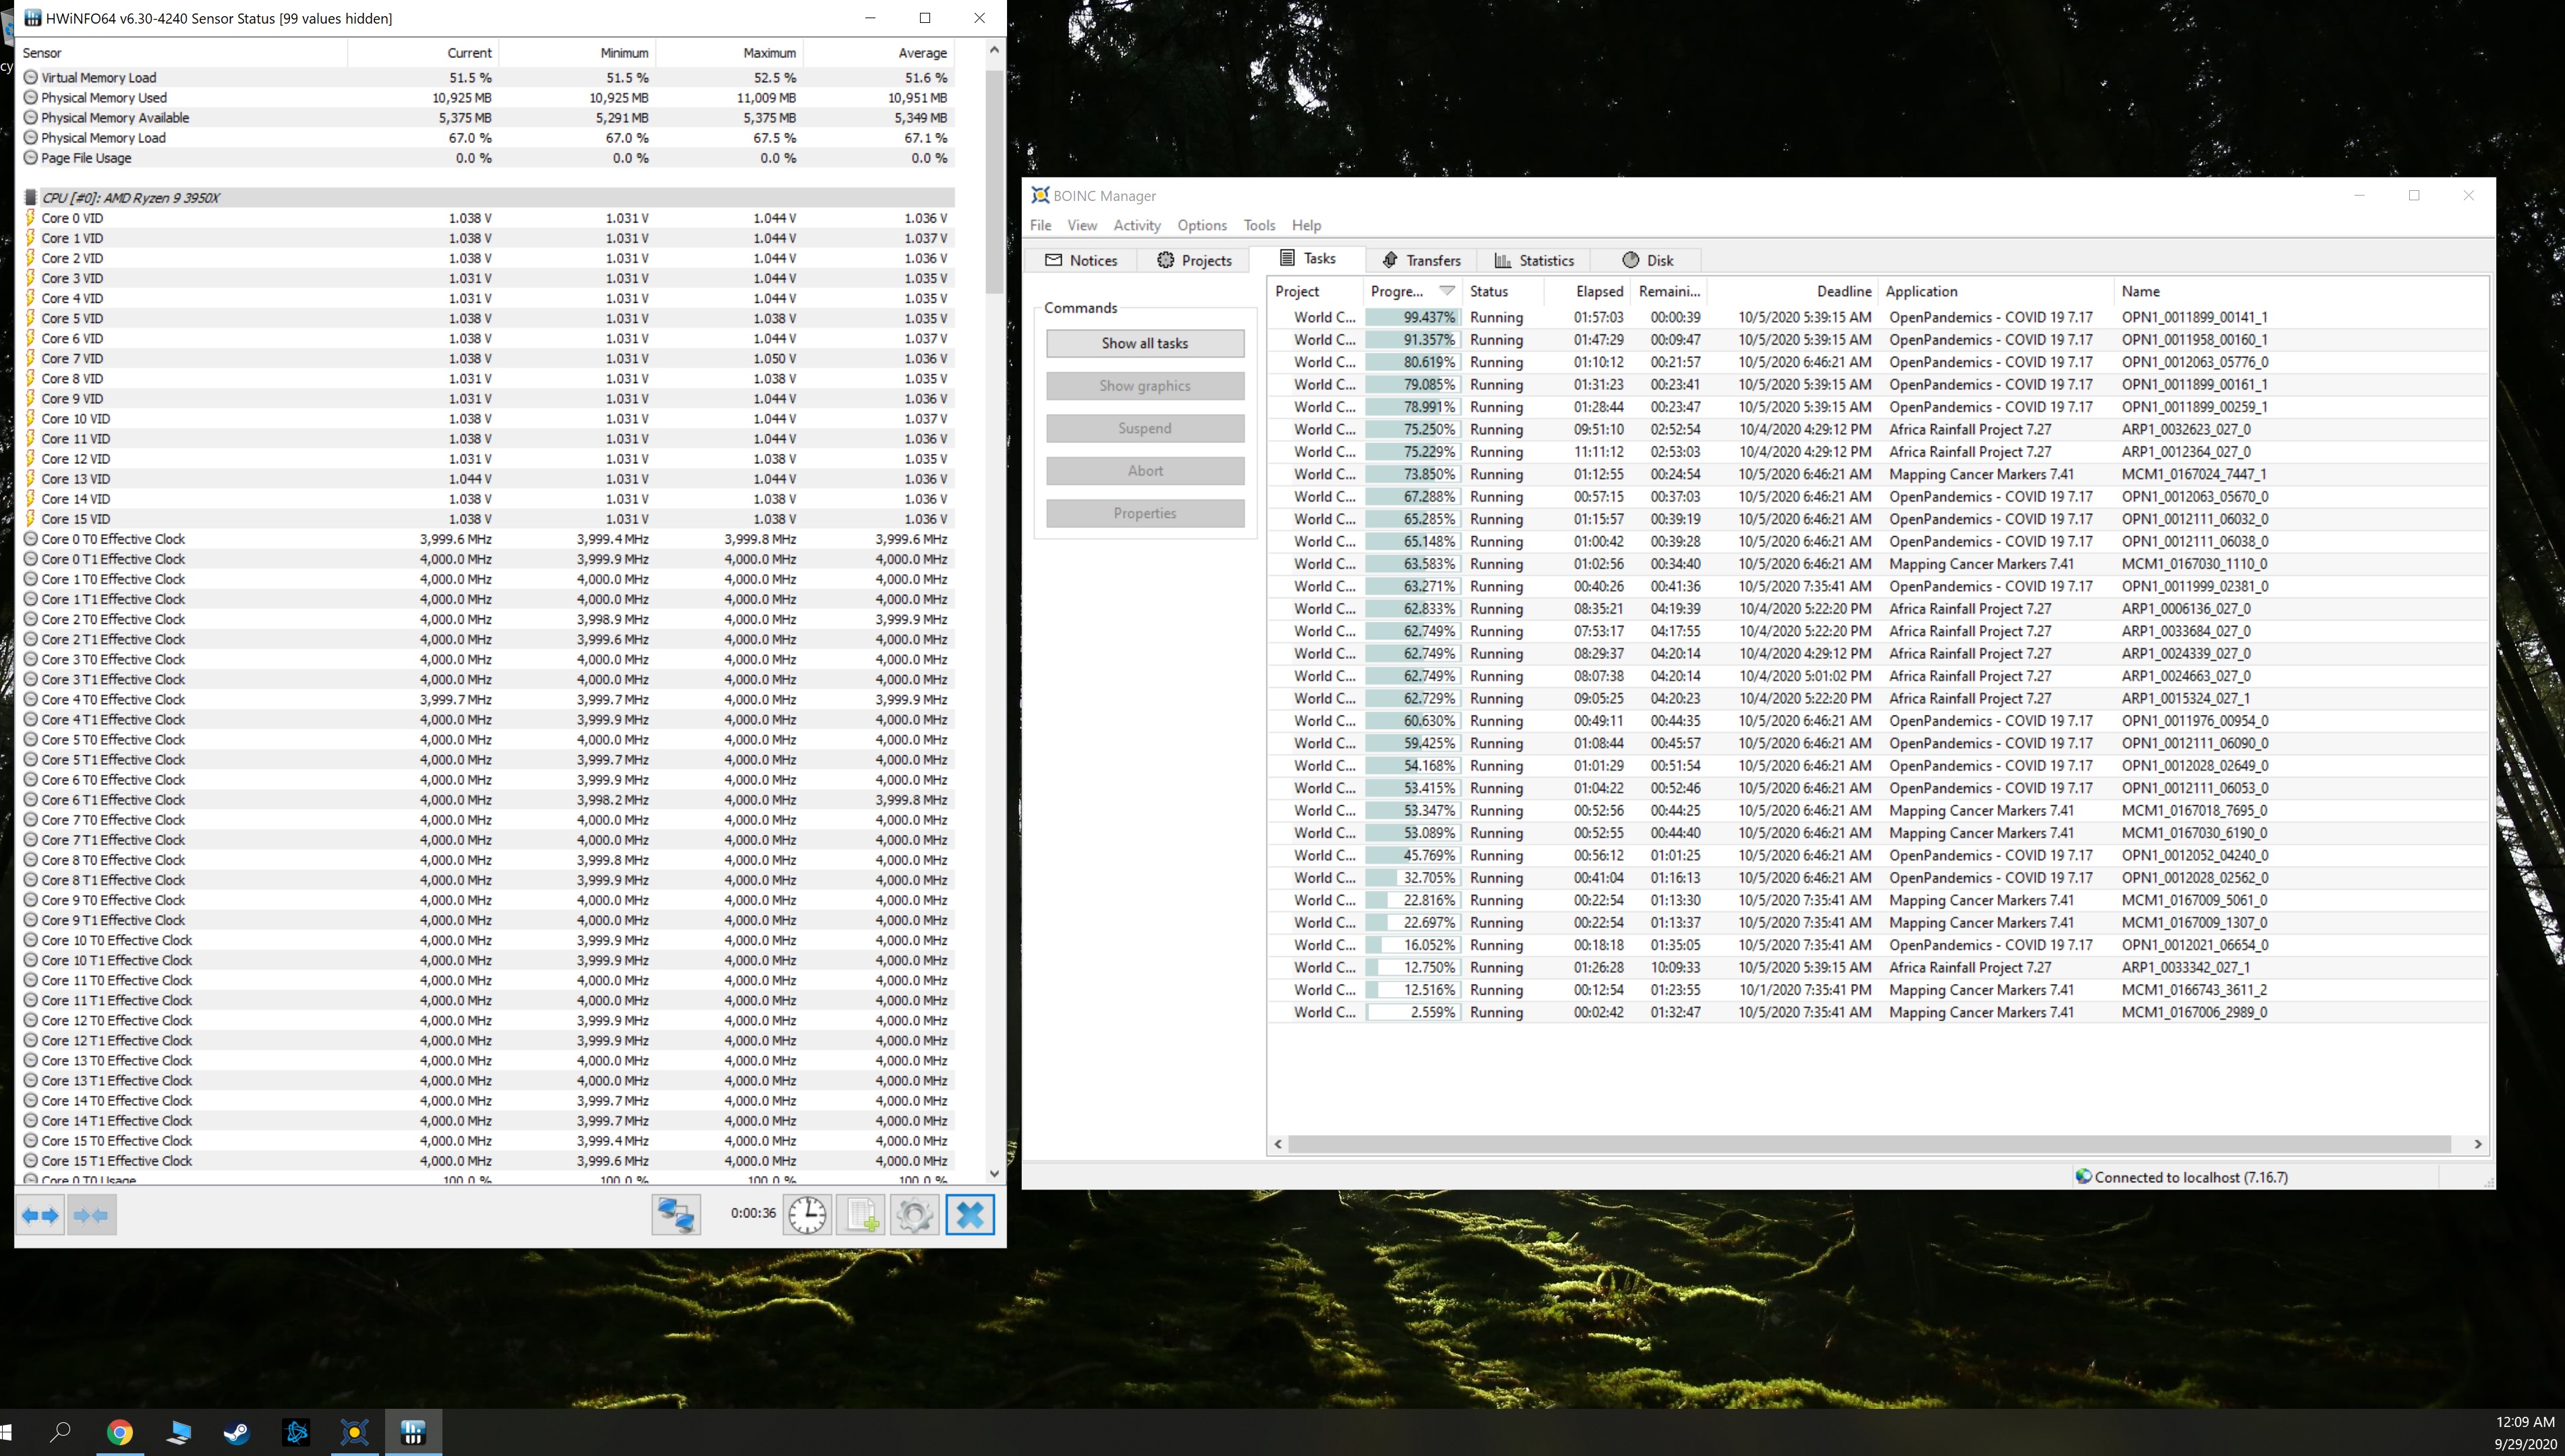Click the Abort button
2565x1456 pixels.
pyautogui.click(x=1145, y=471)
